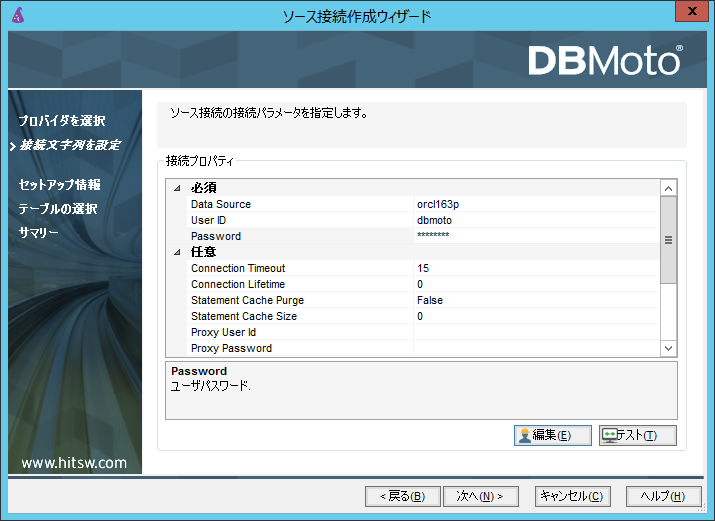Click the masked Password value field
The width and height of the screenshot is (715, 521).
point(537,236)
